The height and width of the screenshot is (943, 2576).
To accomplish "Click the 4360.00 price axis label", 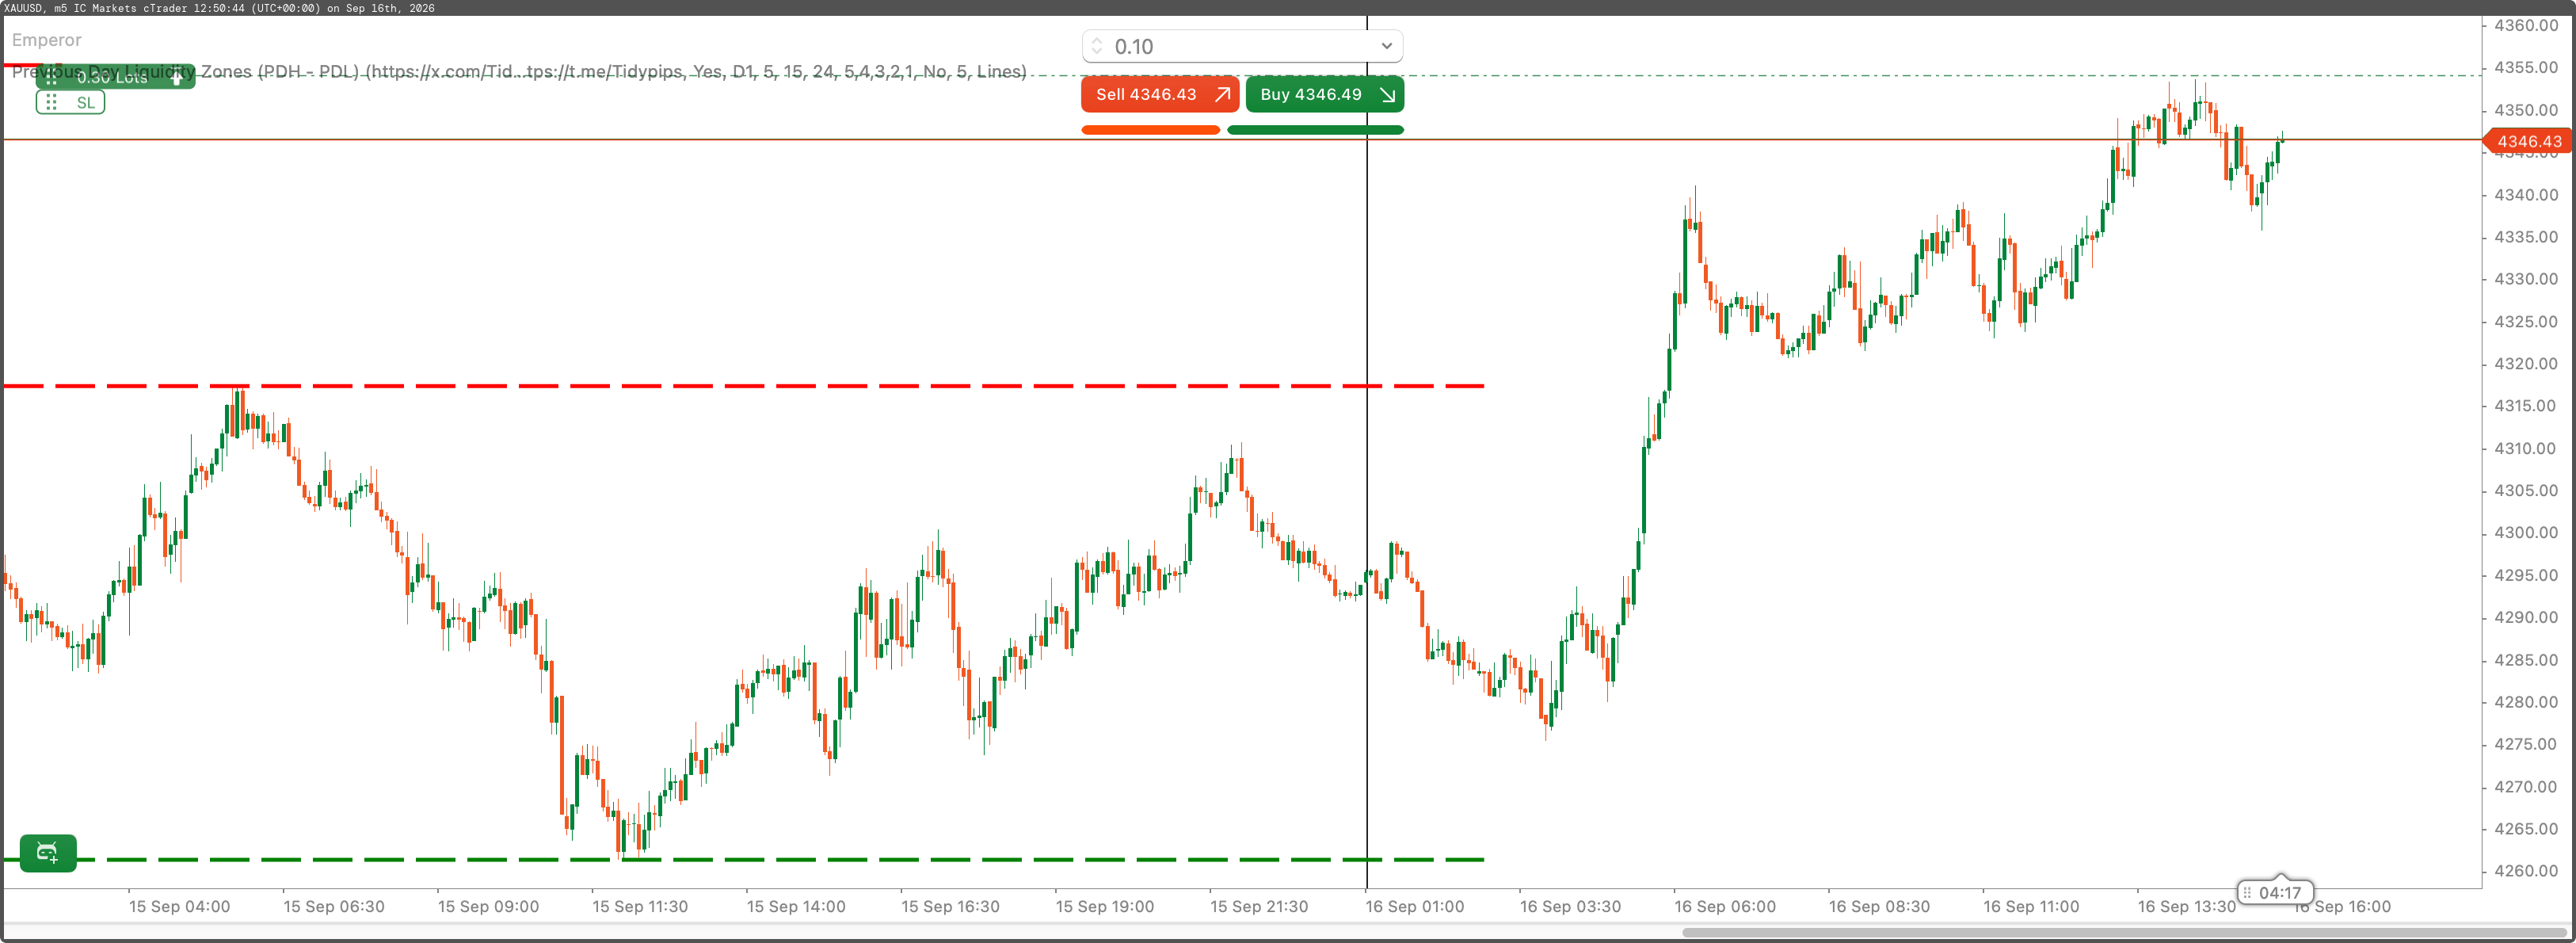I will click(x=2525, y=26).
